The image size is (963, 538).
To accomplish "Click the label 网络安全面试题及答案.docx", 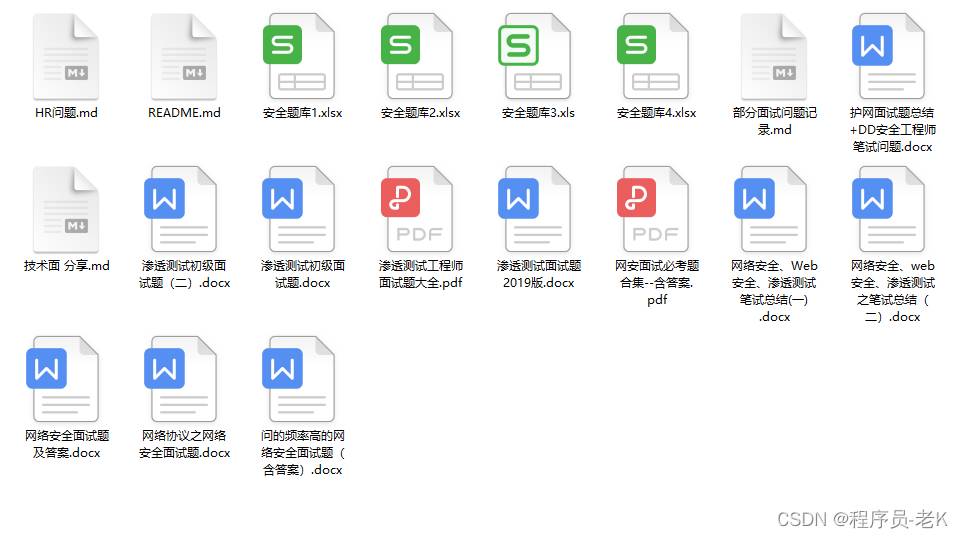I will click(x=66, y=444).
